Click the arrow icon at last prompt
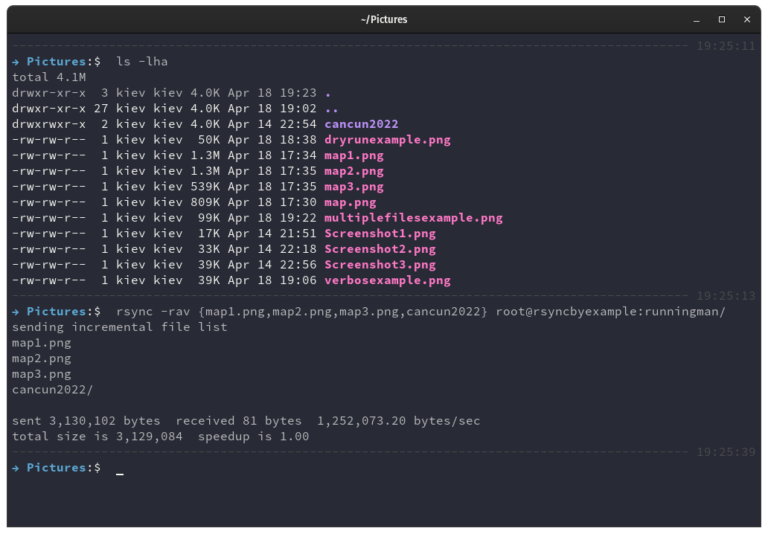 [x=16, y=468]
